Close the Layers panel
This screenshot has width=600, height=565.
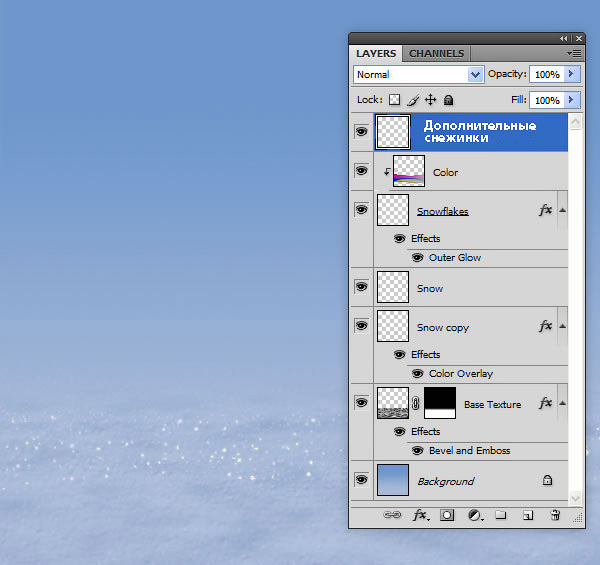[579, 39]
